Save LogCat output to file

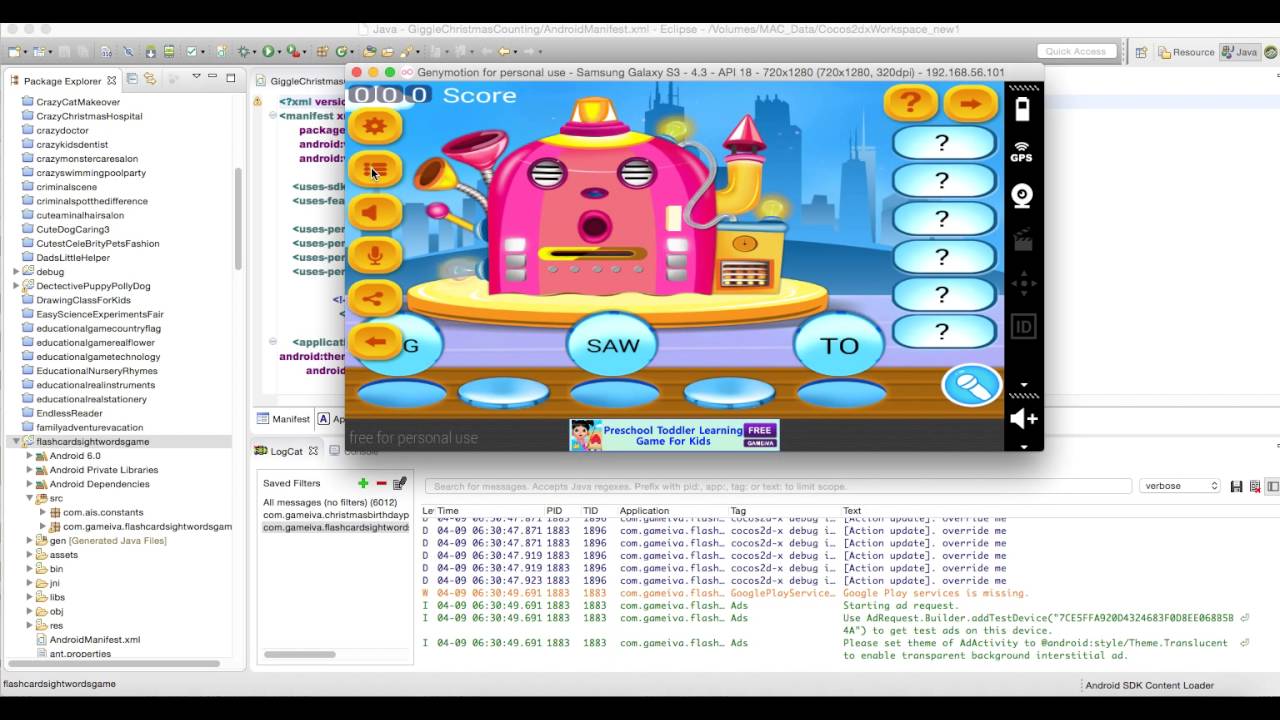1236,486
